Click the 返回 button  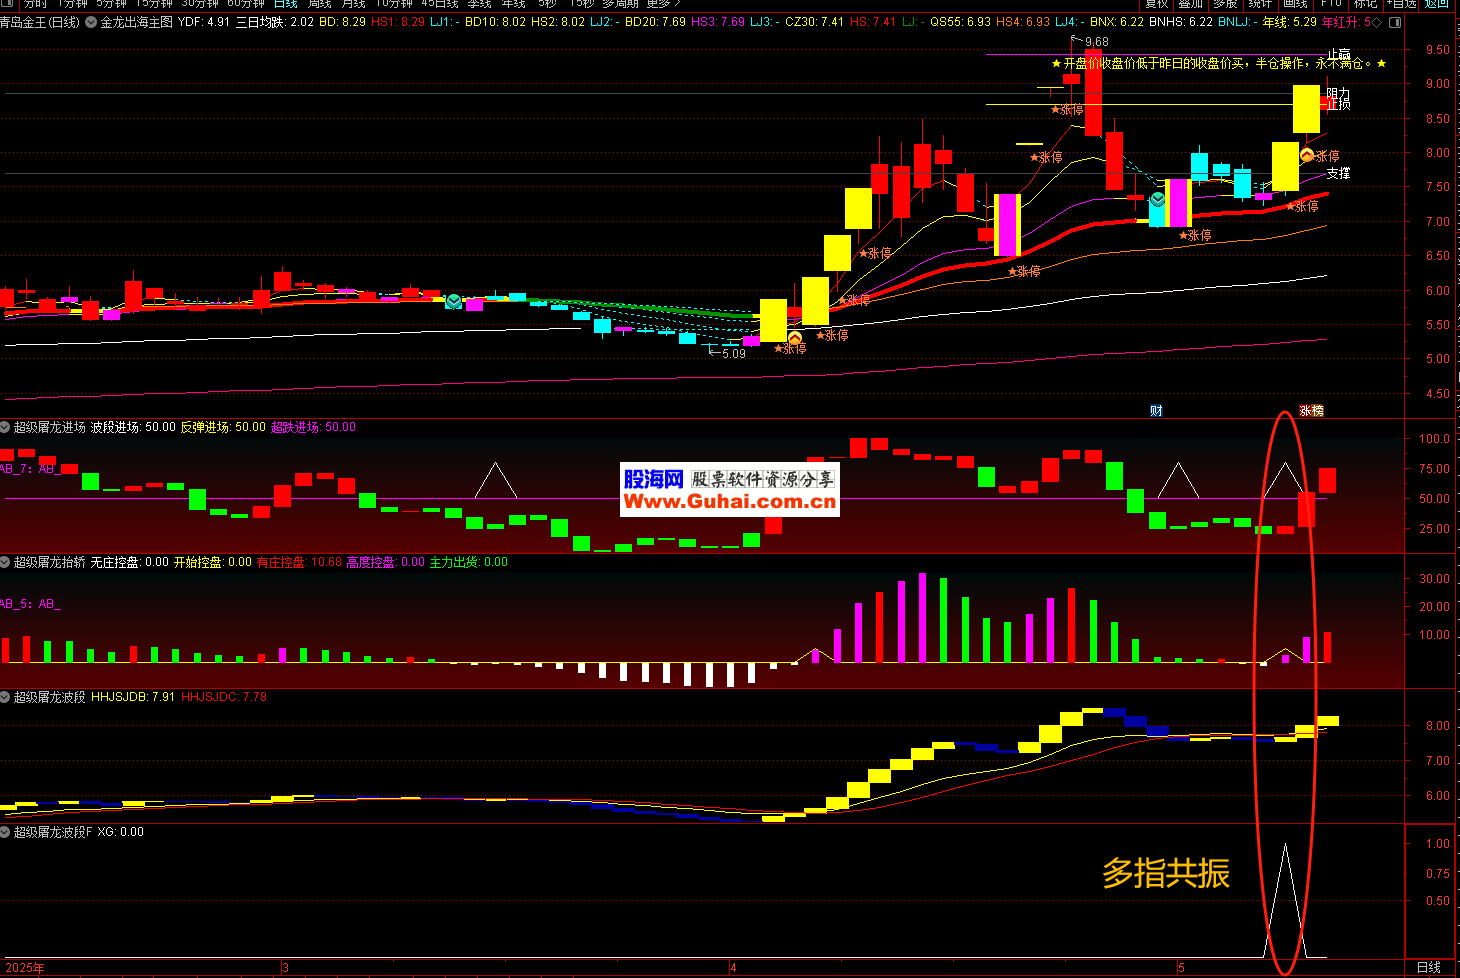tap(1437, 4)
